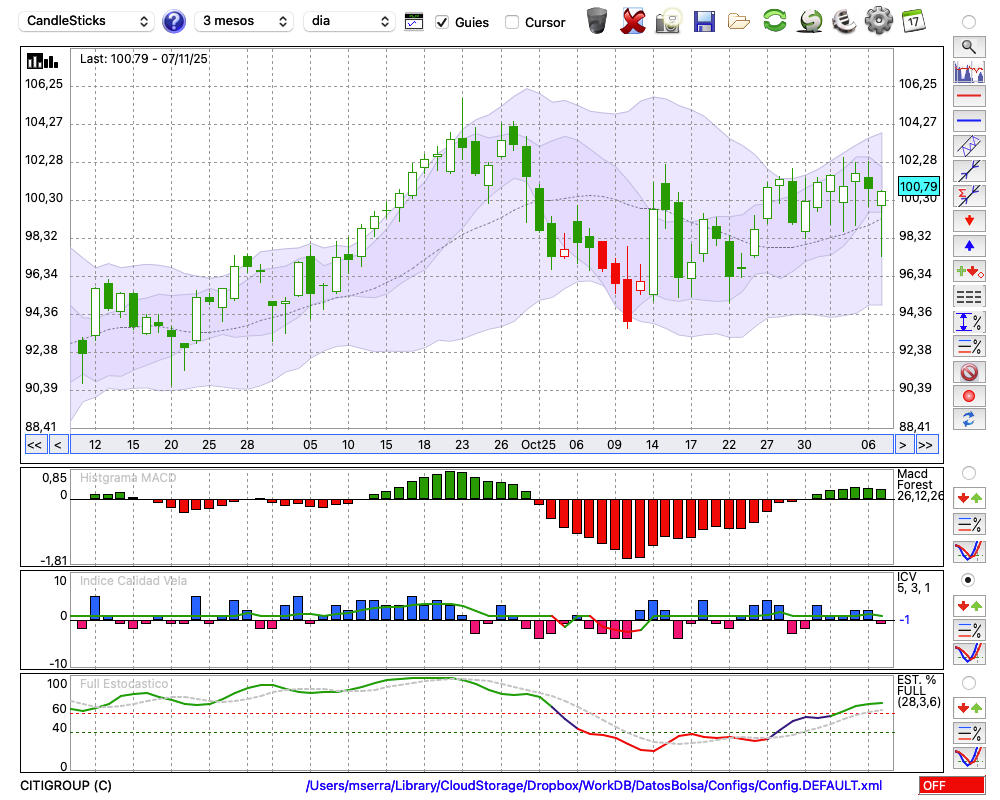Click the blue help question mark icon
Screen dimensions: 1000x800
click(173, 22)
